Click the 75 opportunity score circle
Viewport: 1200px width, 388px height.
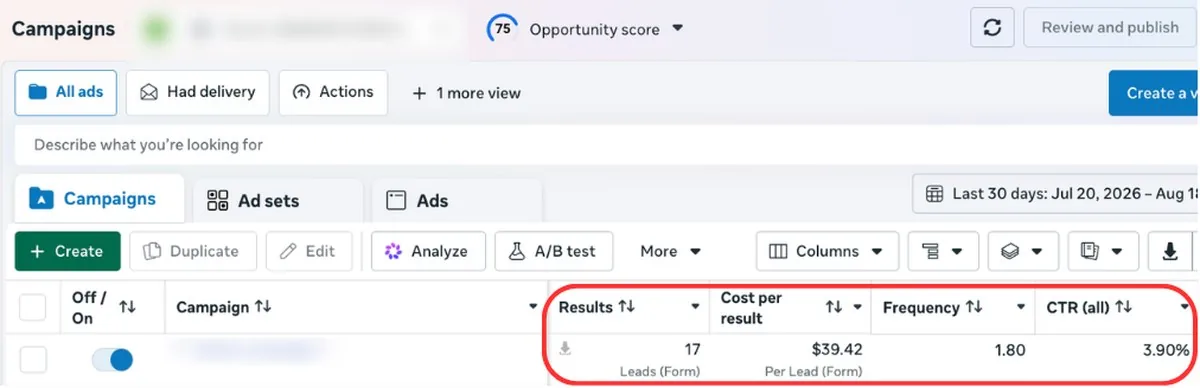point(502,29)
